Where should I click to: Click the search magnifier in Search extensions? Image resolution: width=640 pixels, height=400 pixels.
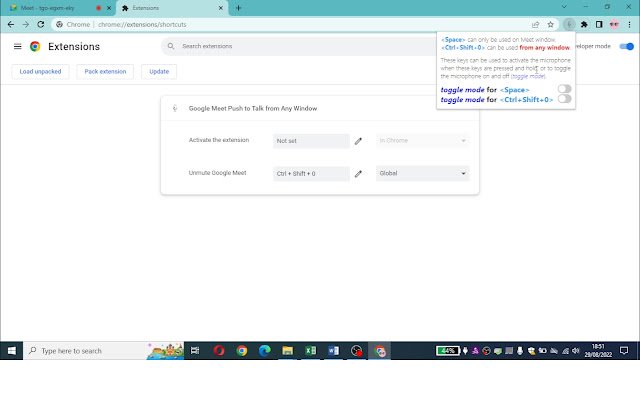tap(171, 46)
